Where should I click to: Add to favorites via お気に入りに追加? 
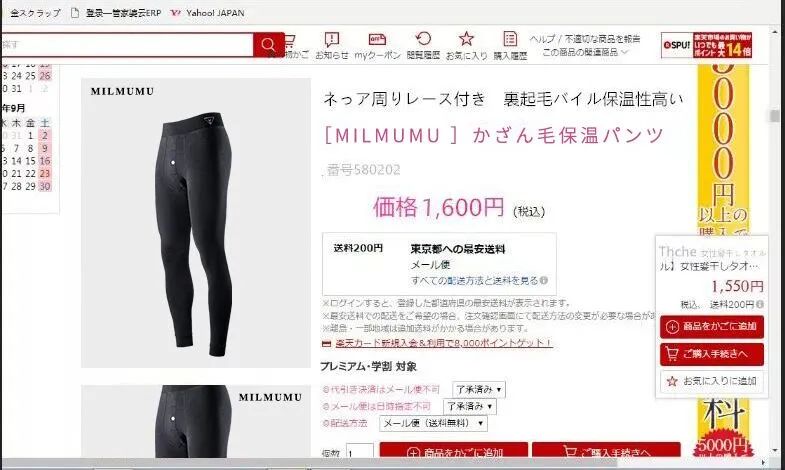pyautogui.click(x=712, y=381)
